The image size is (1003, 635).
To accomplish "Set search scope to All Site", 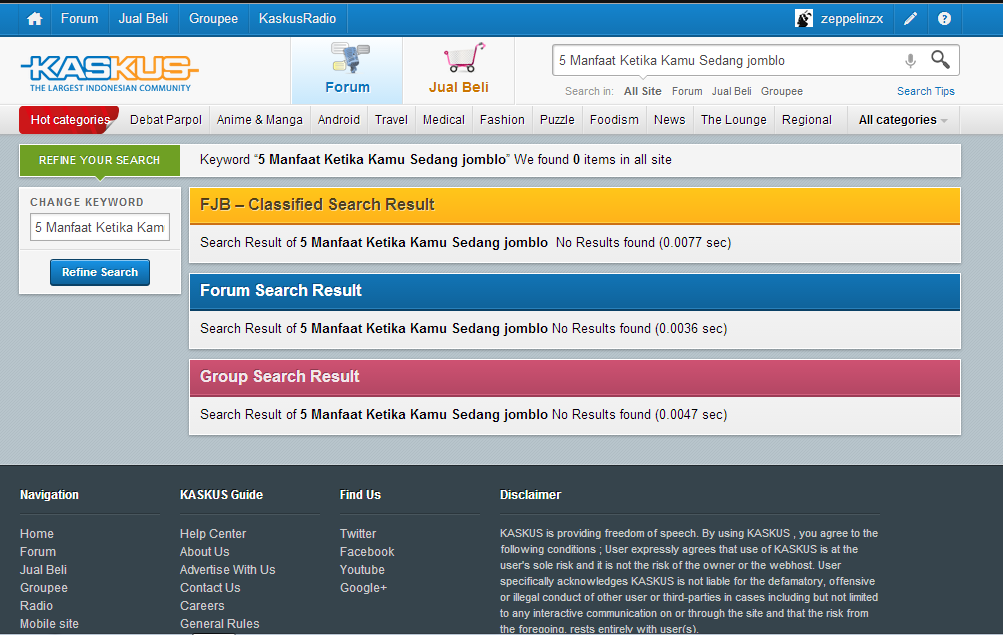I will click(x=643, y=91).
